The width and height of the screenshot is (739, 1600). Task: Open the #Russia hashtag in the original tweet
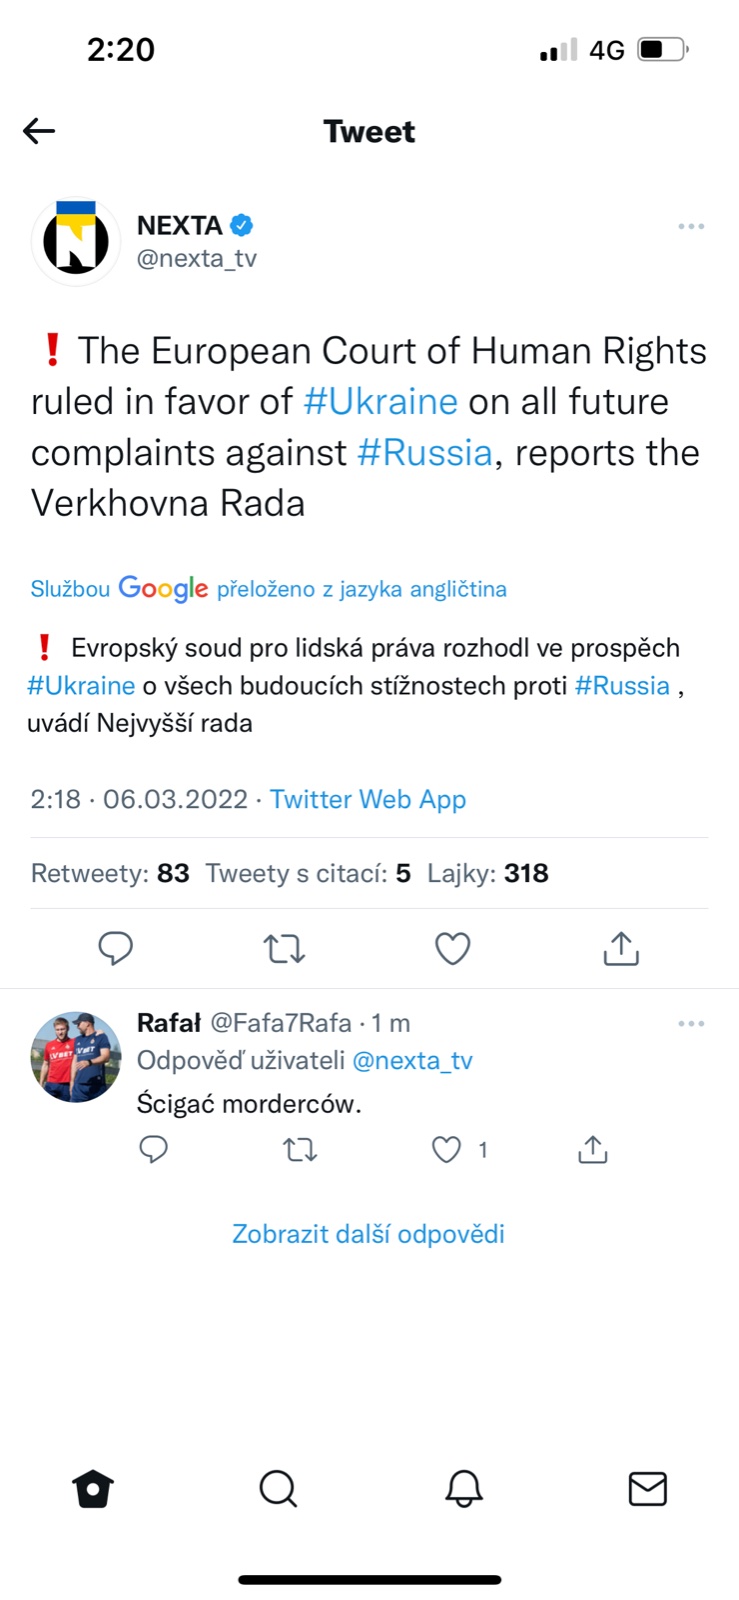click(425, 453)
